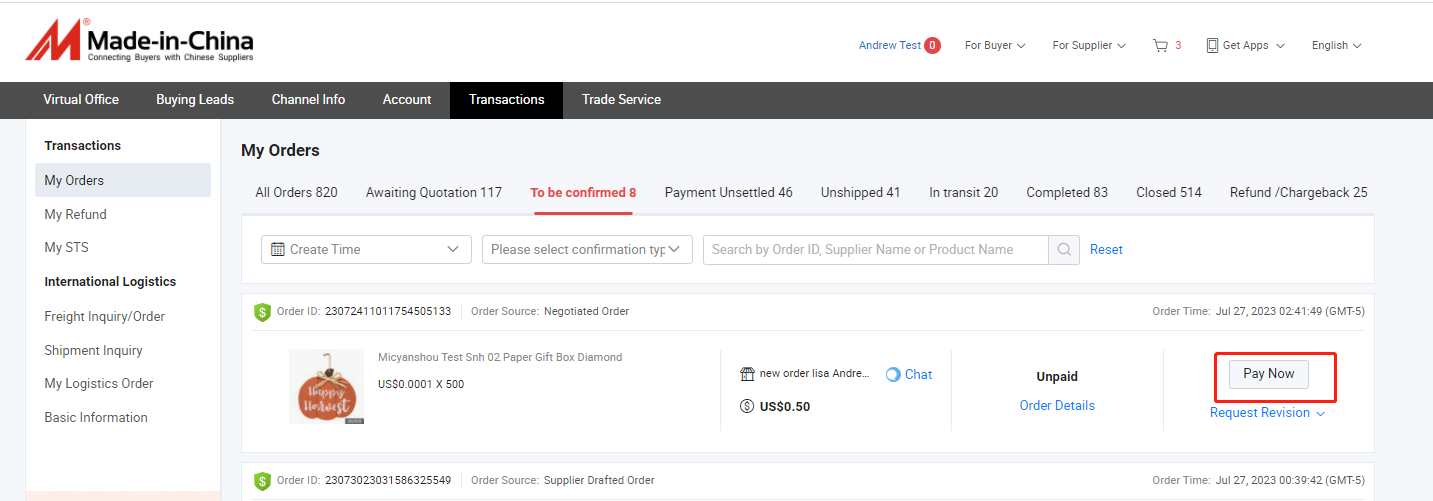Open the Trade Service menu
The image size is (1433, 501).
click(x=621, y=99)
